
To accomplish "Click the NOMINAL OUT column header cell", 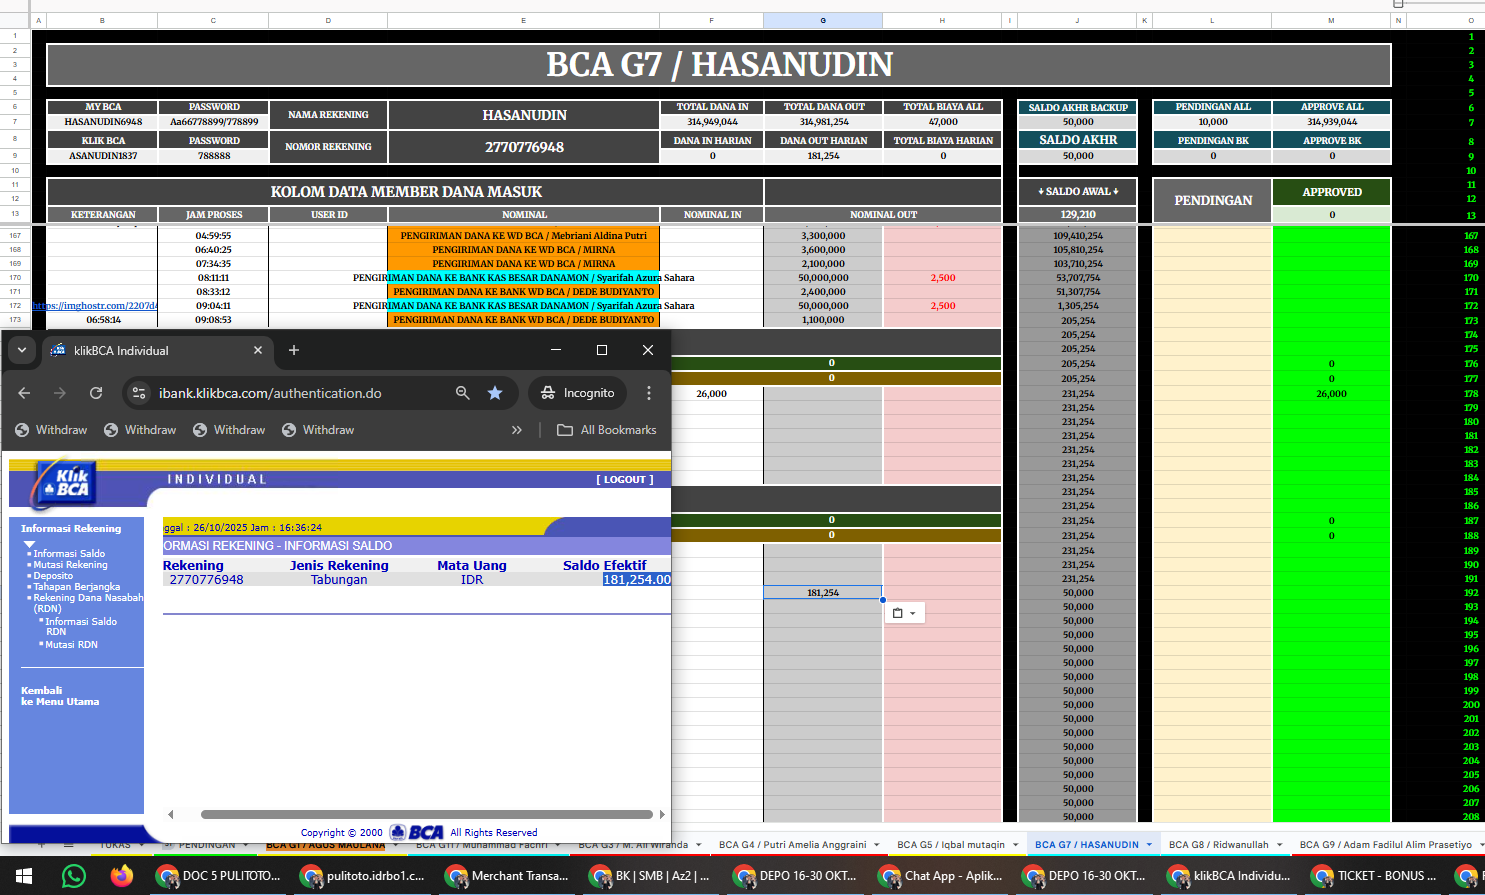I will click(x=883, y=214).
